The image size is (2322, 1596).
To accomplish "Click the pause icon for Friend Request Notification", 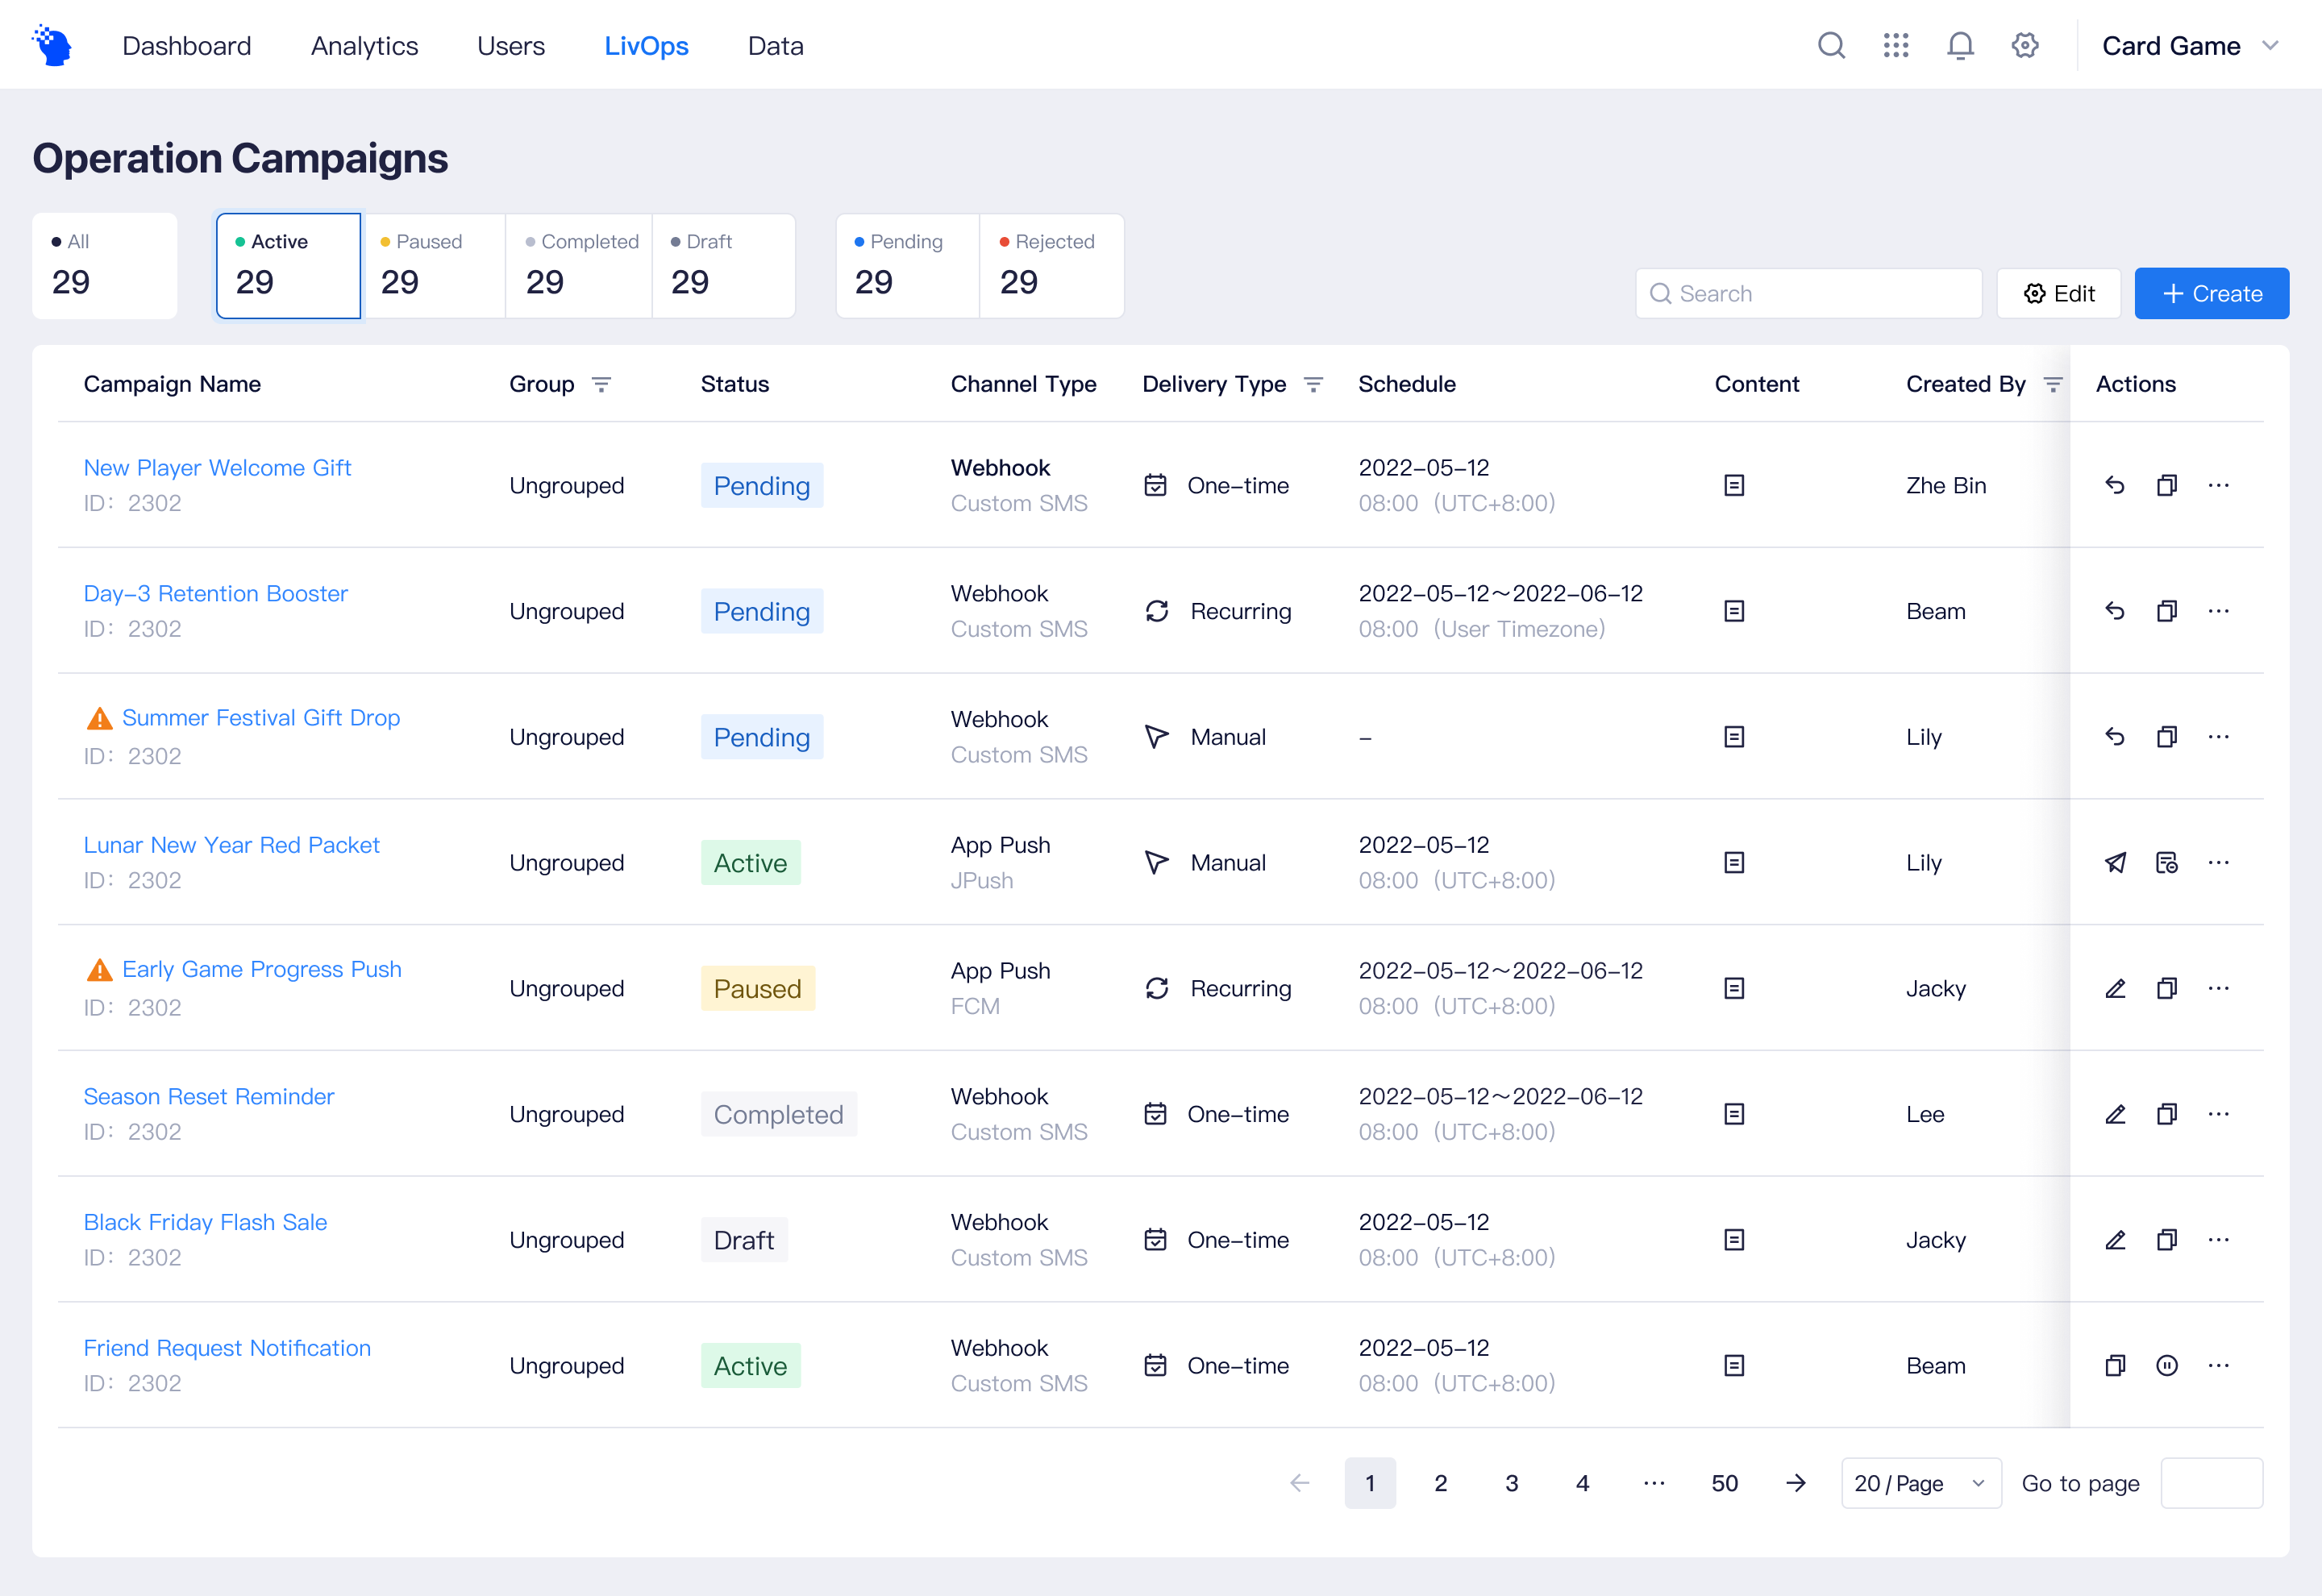I will point(2166,1366).
